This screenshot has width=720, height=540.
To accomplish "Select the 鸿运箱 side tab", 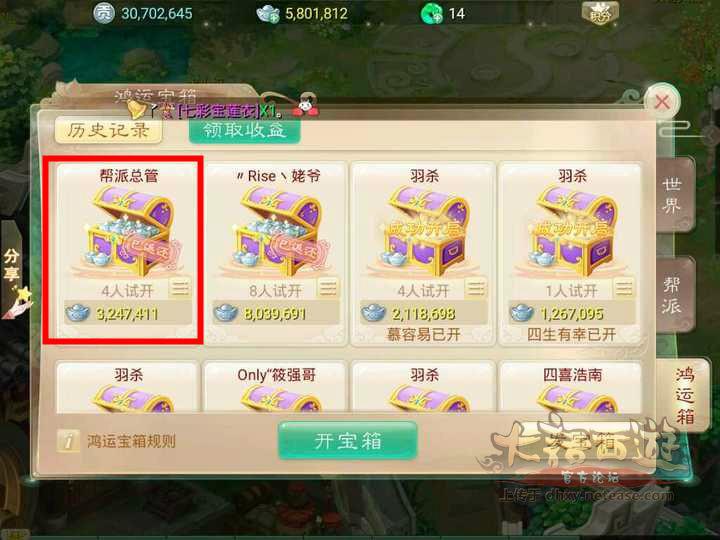I will tap(684, 395).
